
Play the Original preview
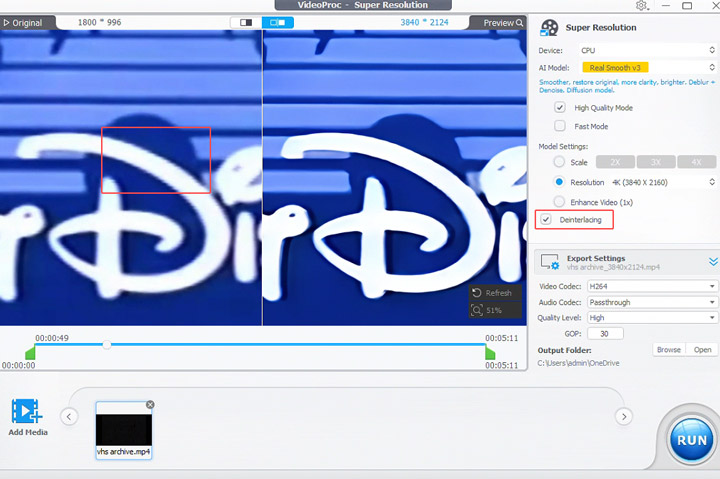[23, 23]
